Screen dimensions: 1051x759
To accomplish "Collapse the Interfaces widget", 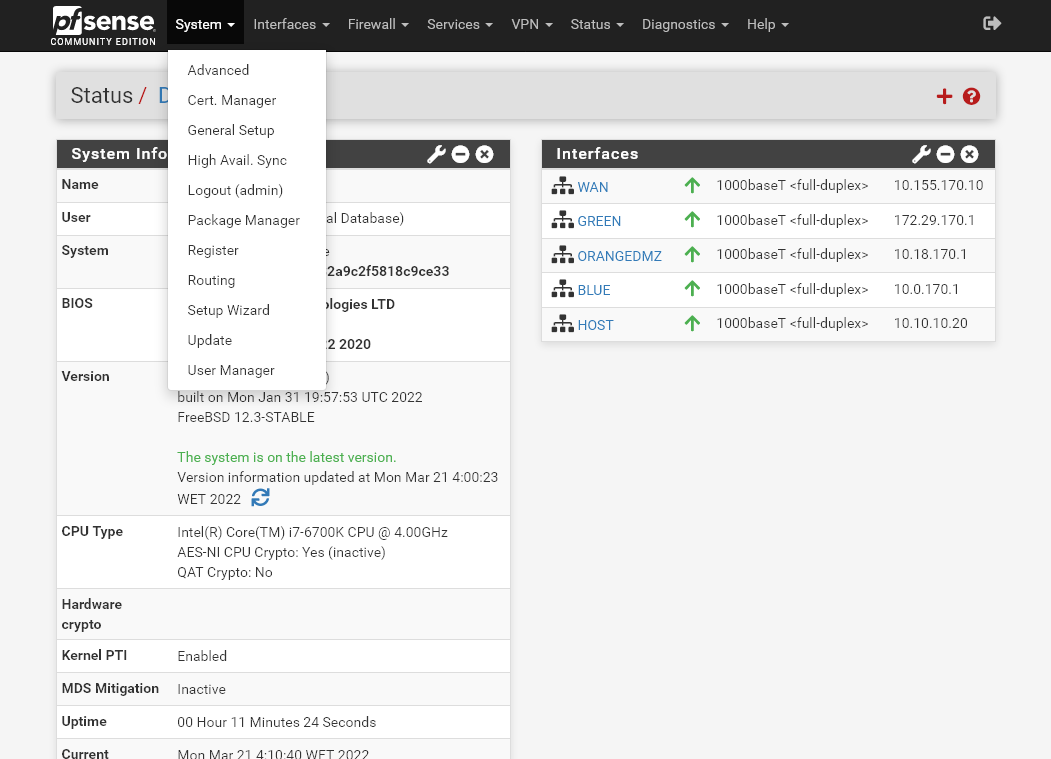I will (x=944, y=154).
